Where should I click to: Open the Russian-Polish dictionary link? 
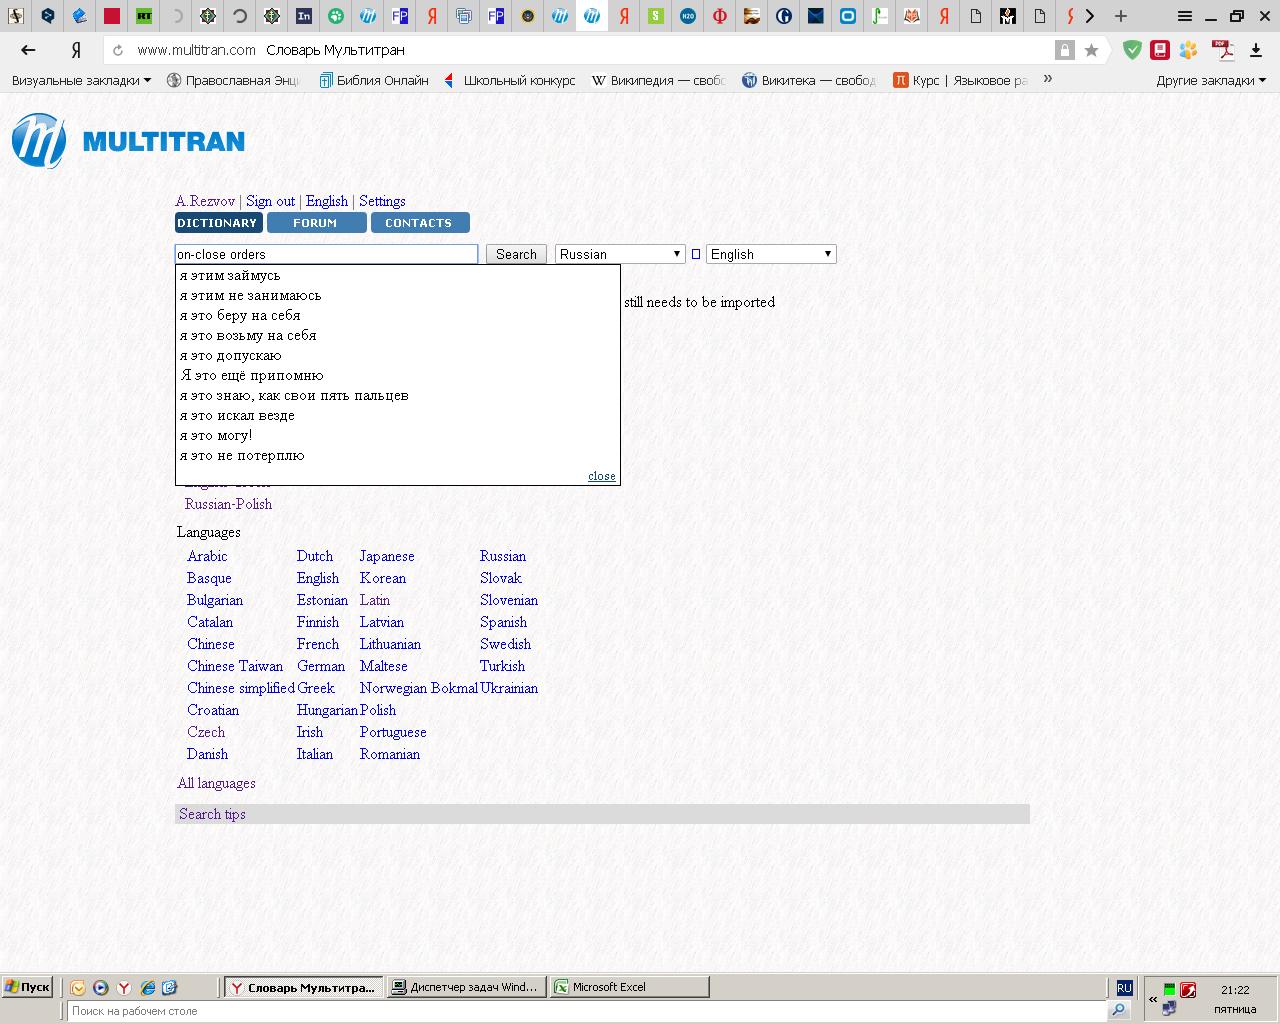(x=228, y=504)
